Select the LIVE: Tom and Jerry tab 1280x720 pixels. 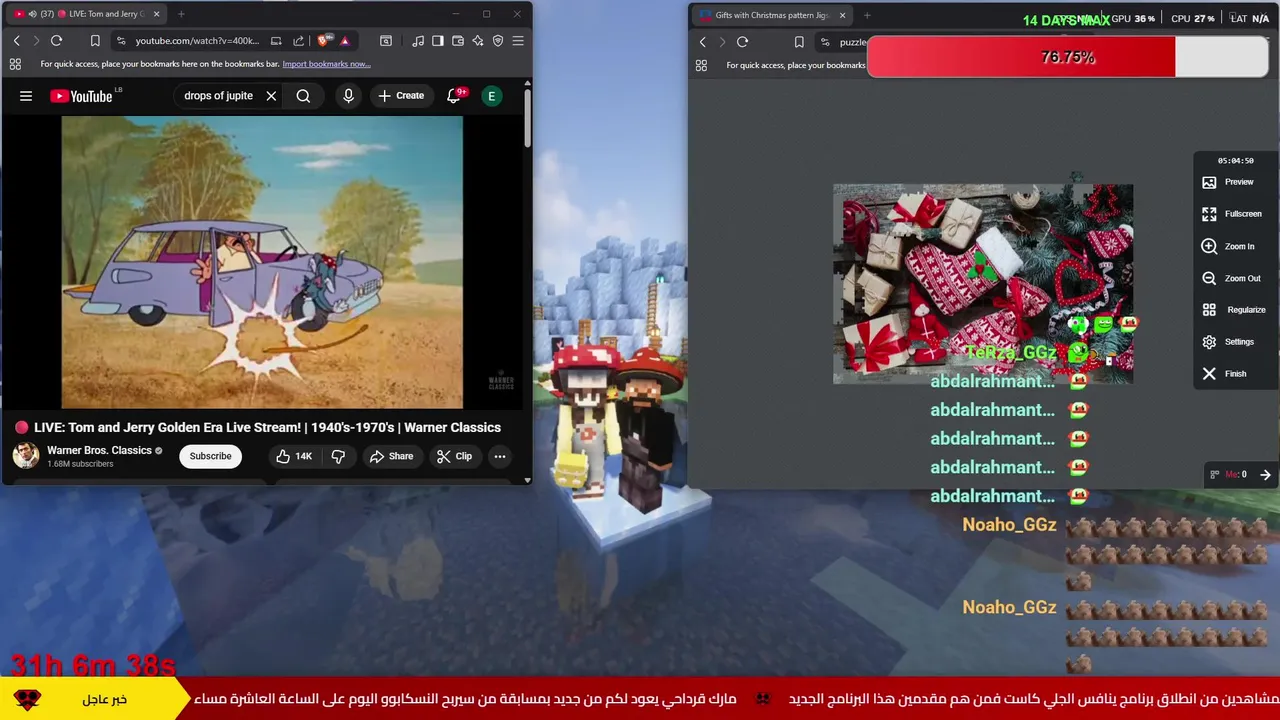[x=88, y=14]
